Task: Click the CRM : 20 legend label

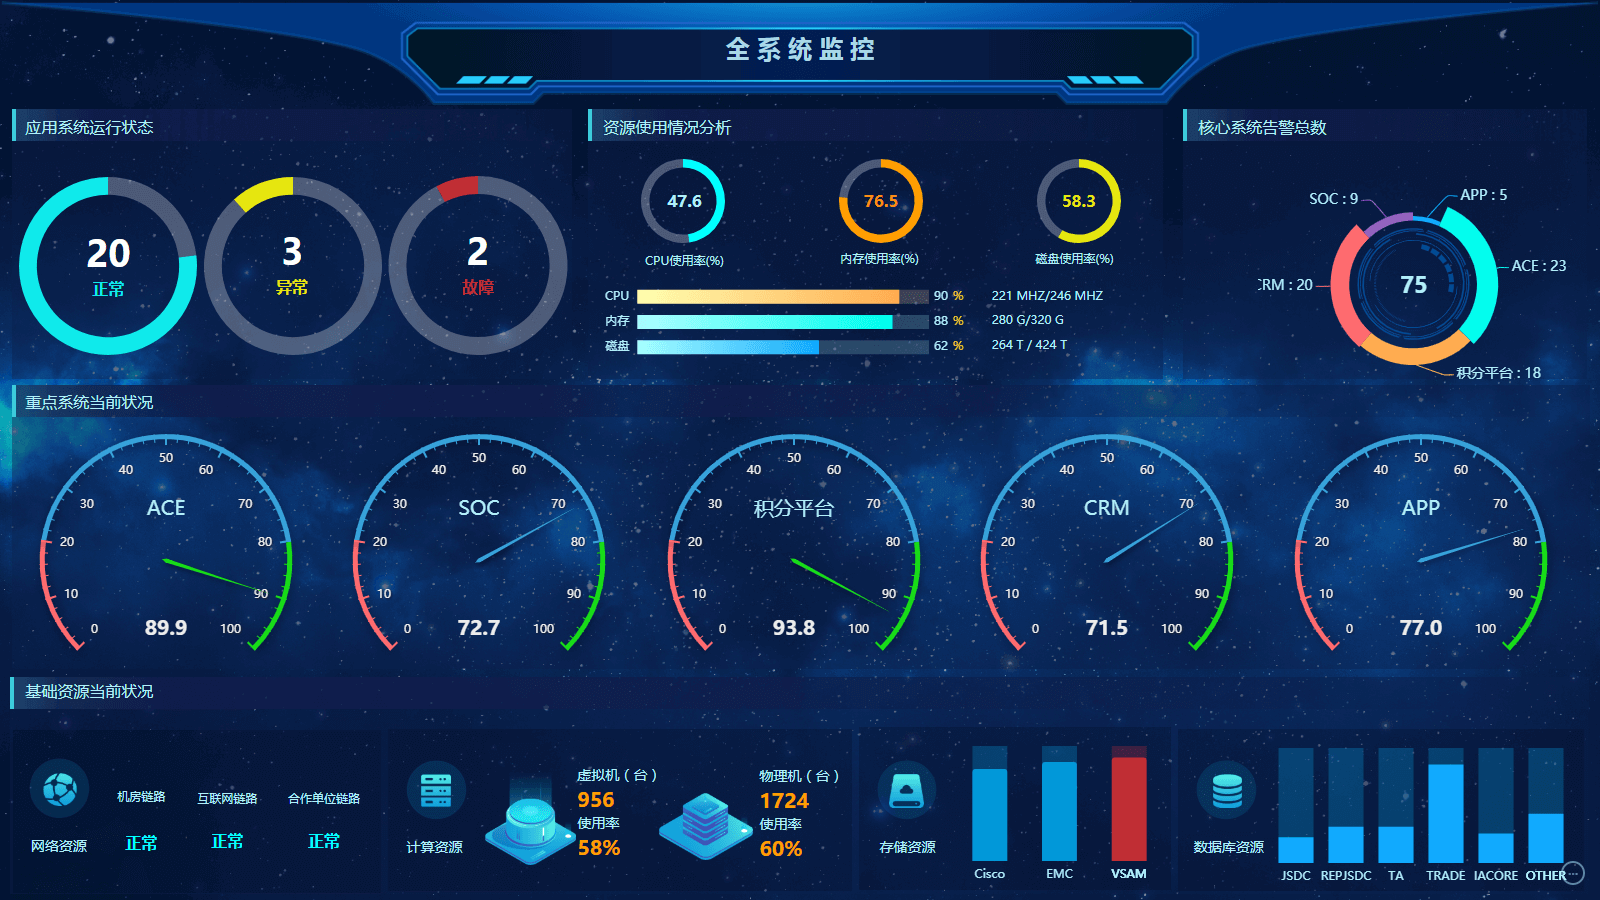Action: click(1285, 285)
